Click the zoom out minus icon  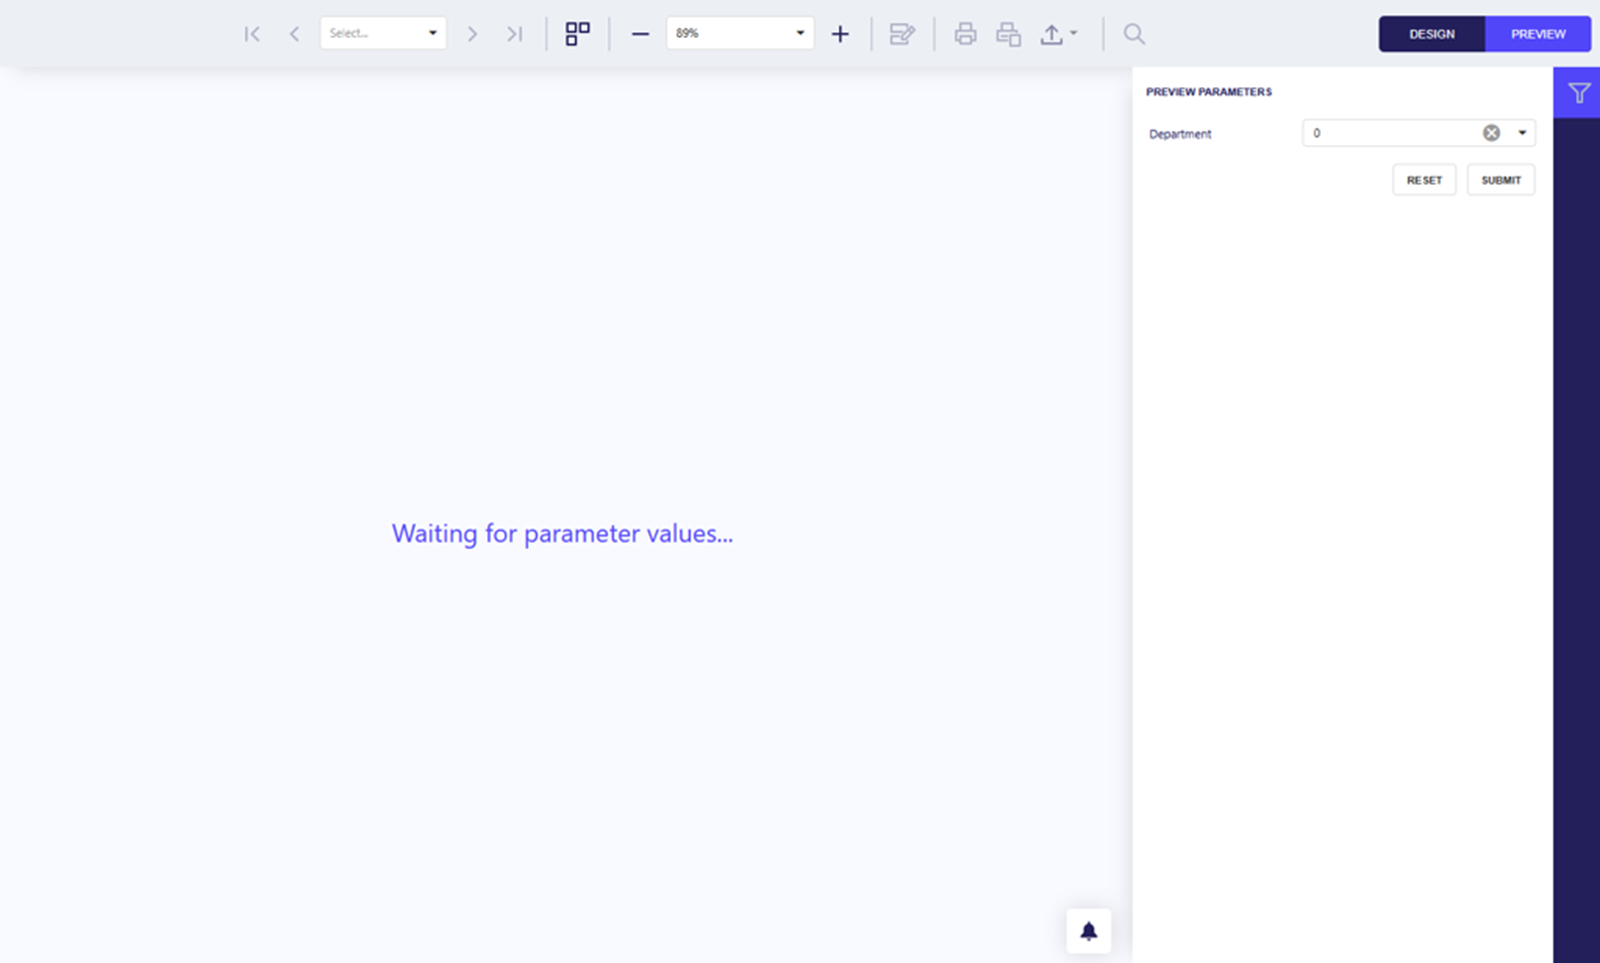640,34
